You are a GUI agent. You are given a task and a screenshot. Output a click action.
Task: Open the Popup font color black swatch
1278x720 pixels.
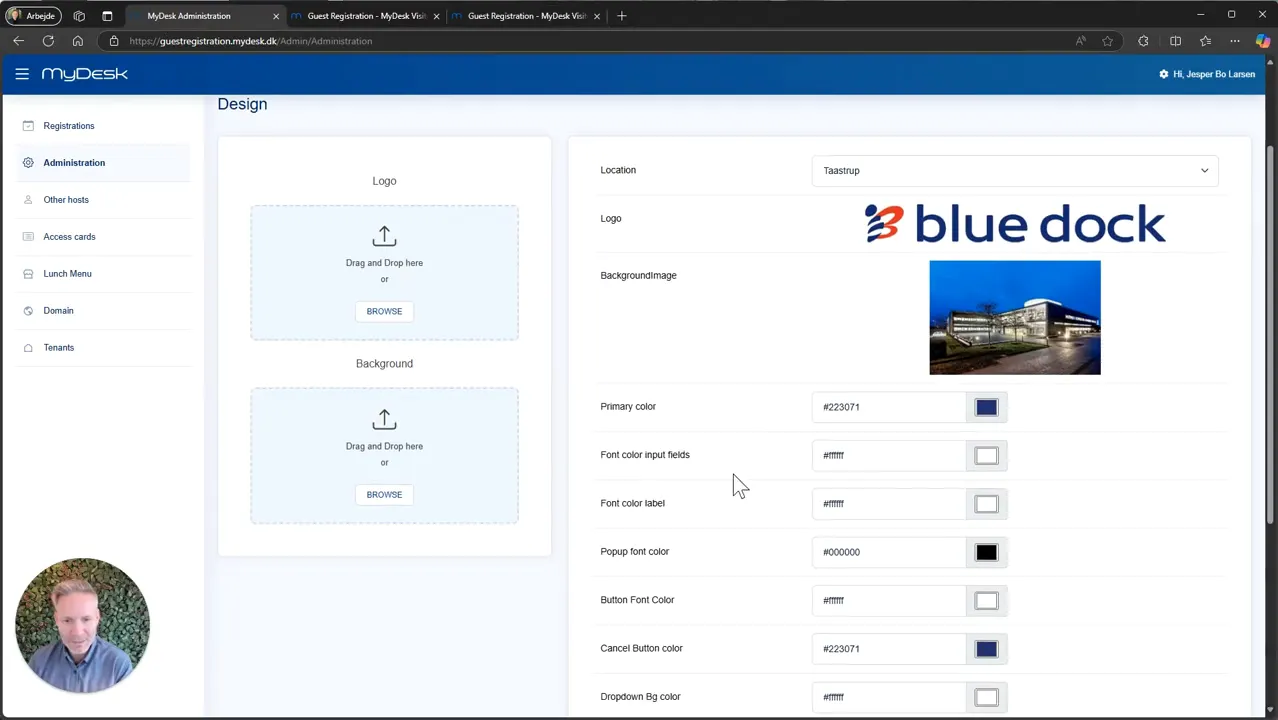point(986,552)
